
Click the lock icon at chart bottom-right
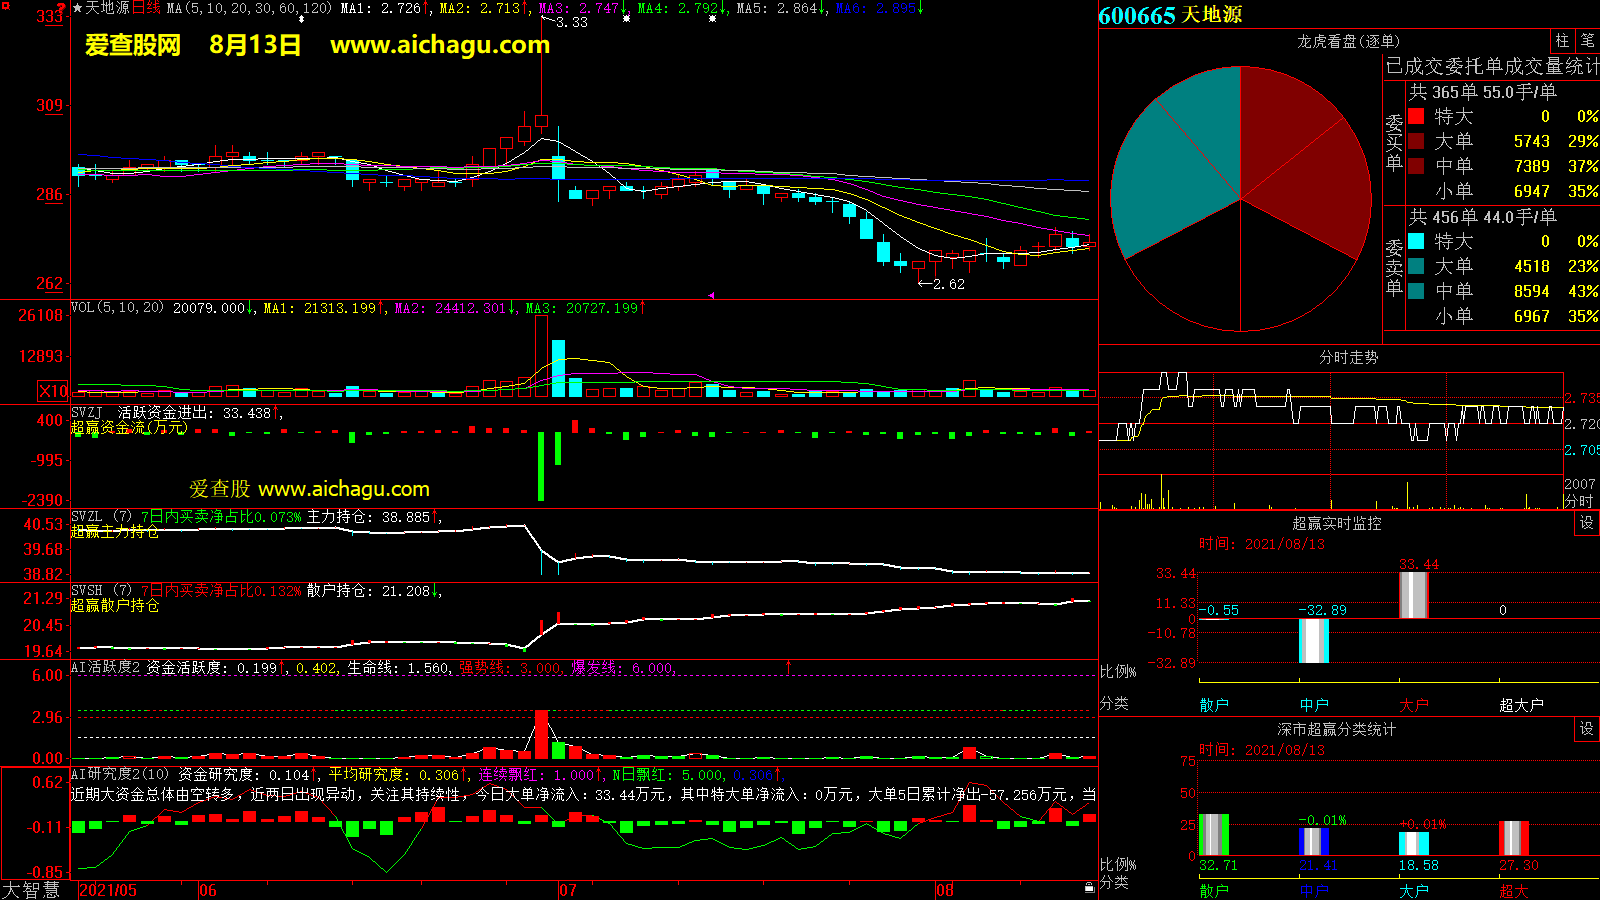1089,887
